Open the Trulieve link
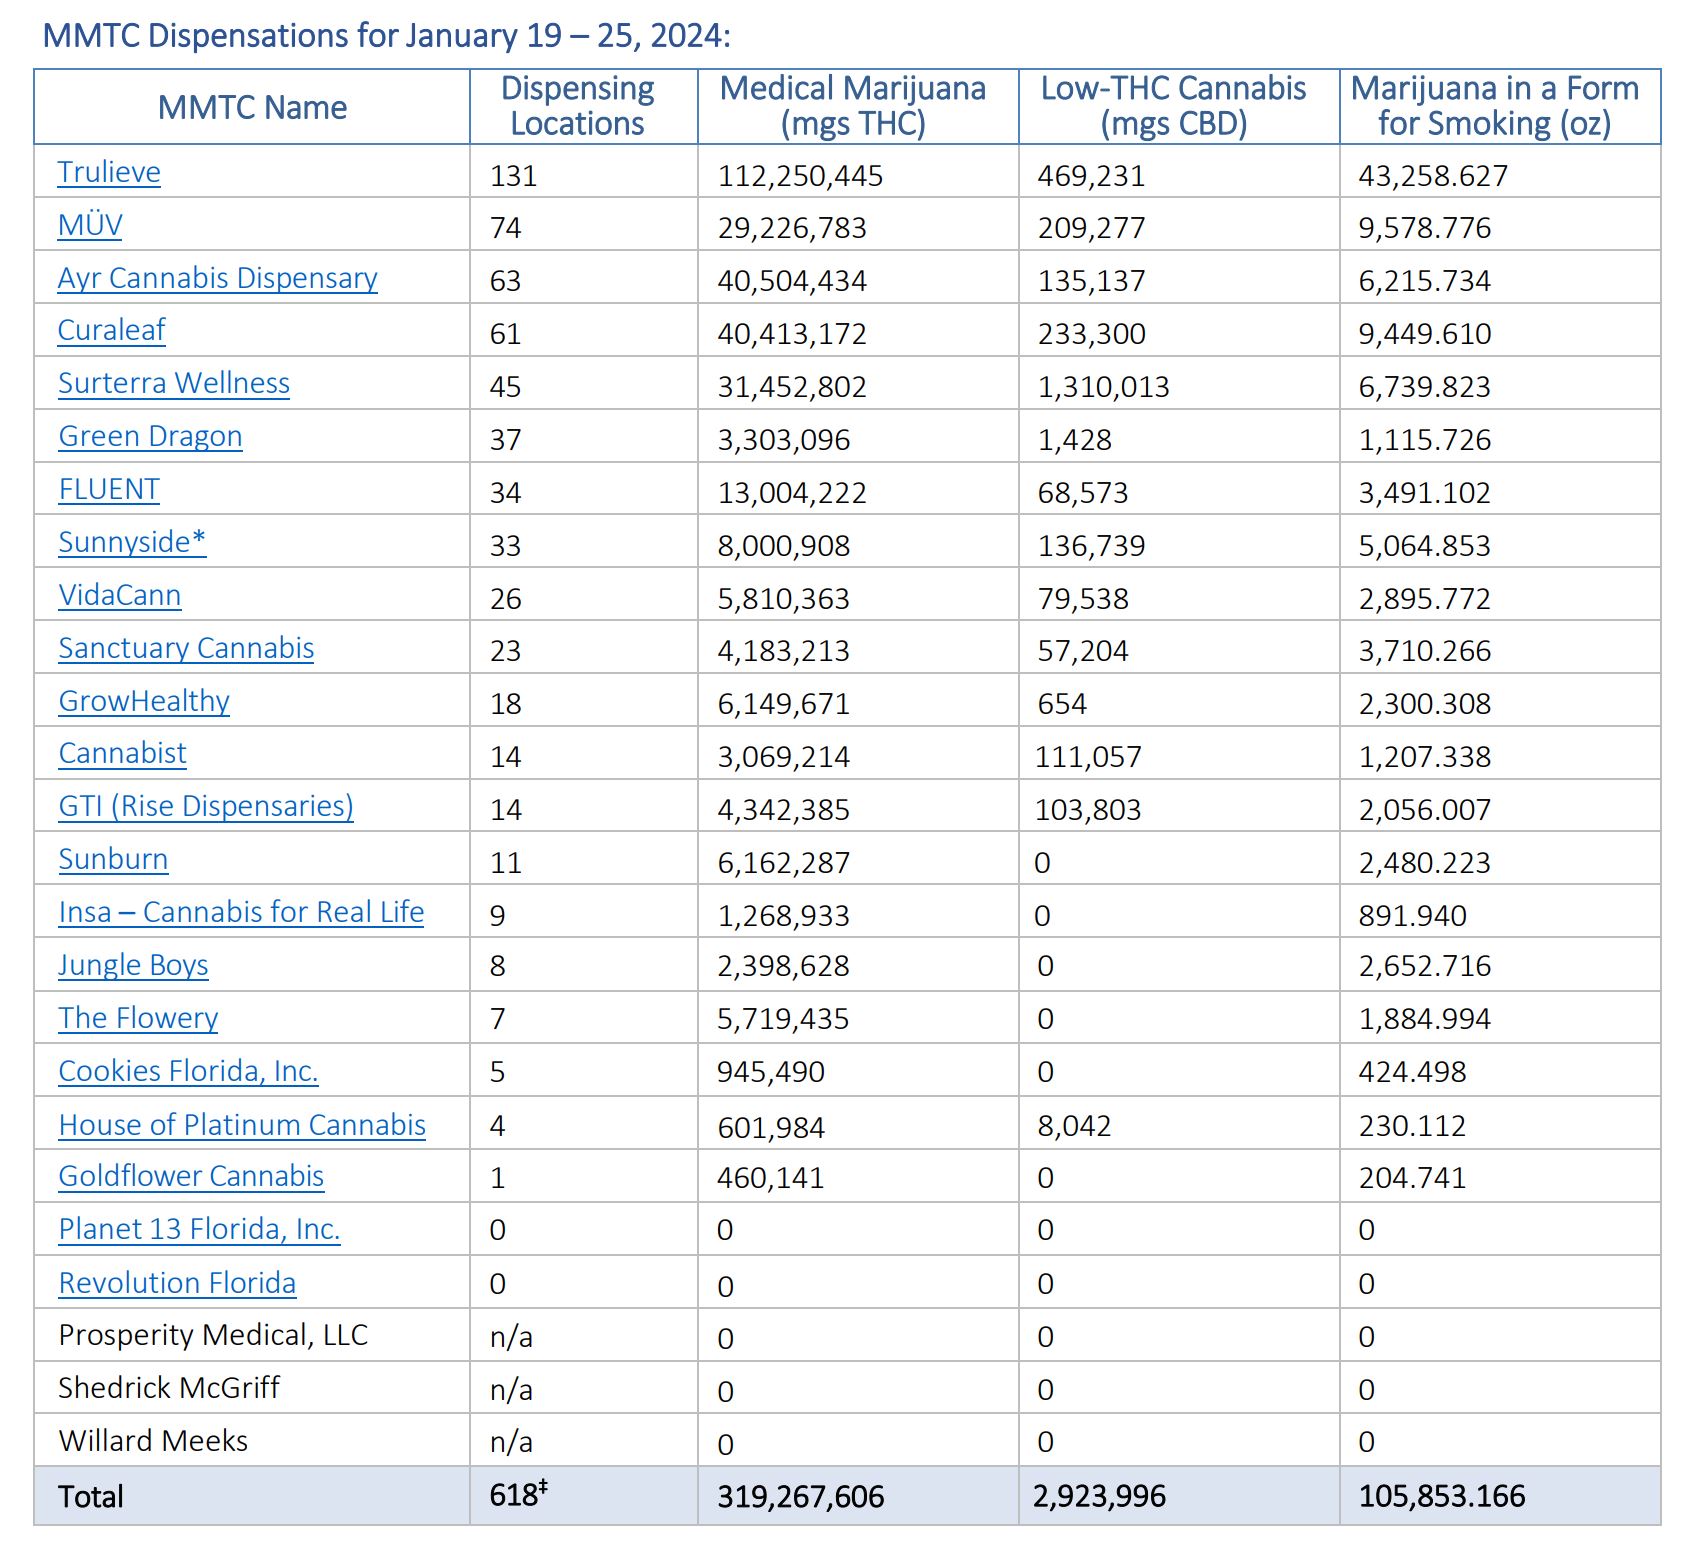Screen dimensions: 1689x1551 click(x=109, y=172)
